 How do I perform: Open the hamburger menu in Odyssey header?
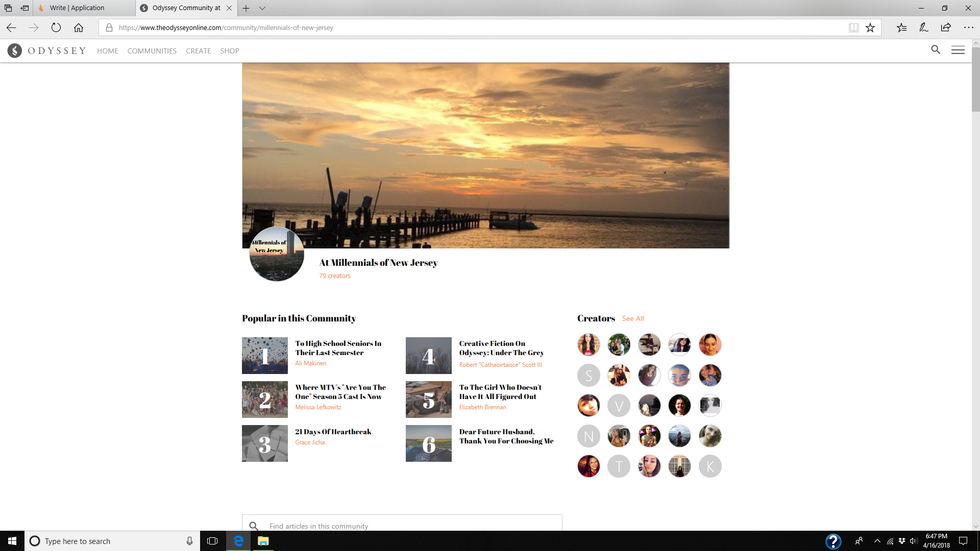pyautogui.click(x=958, y=50)
